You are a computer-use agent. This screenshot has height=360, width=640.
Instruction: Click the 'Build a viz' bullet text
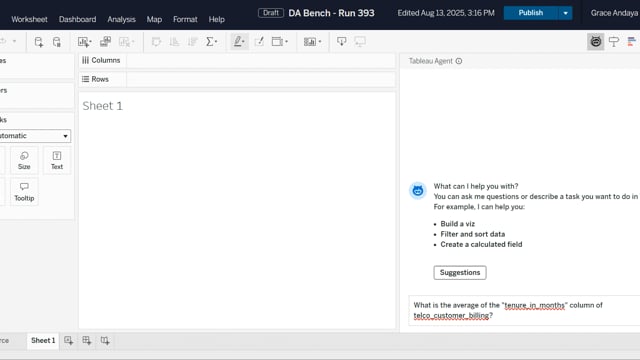(x=458, y=224)
